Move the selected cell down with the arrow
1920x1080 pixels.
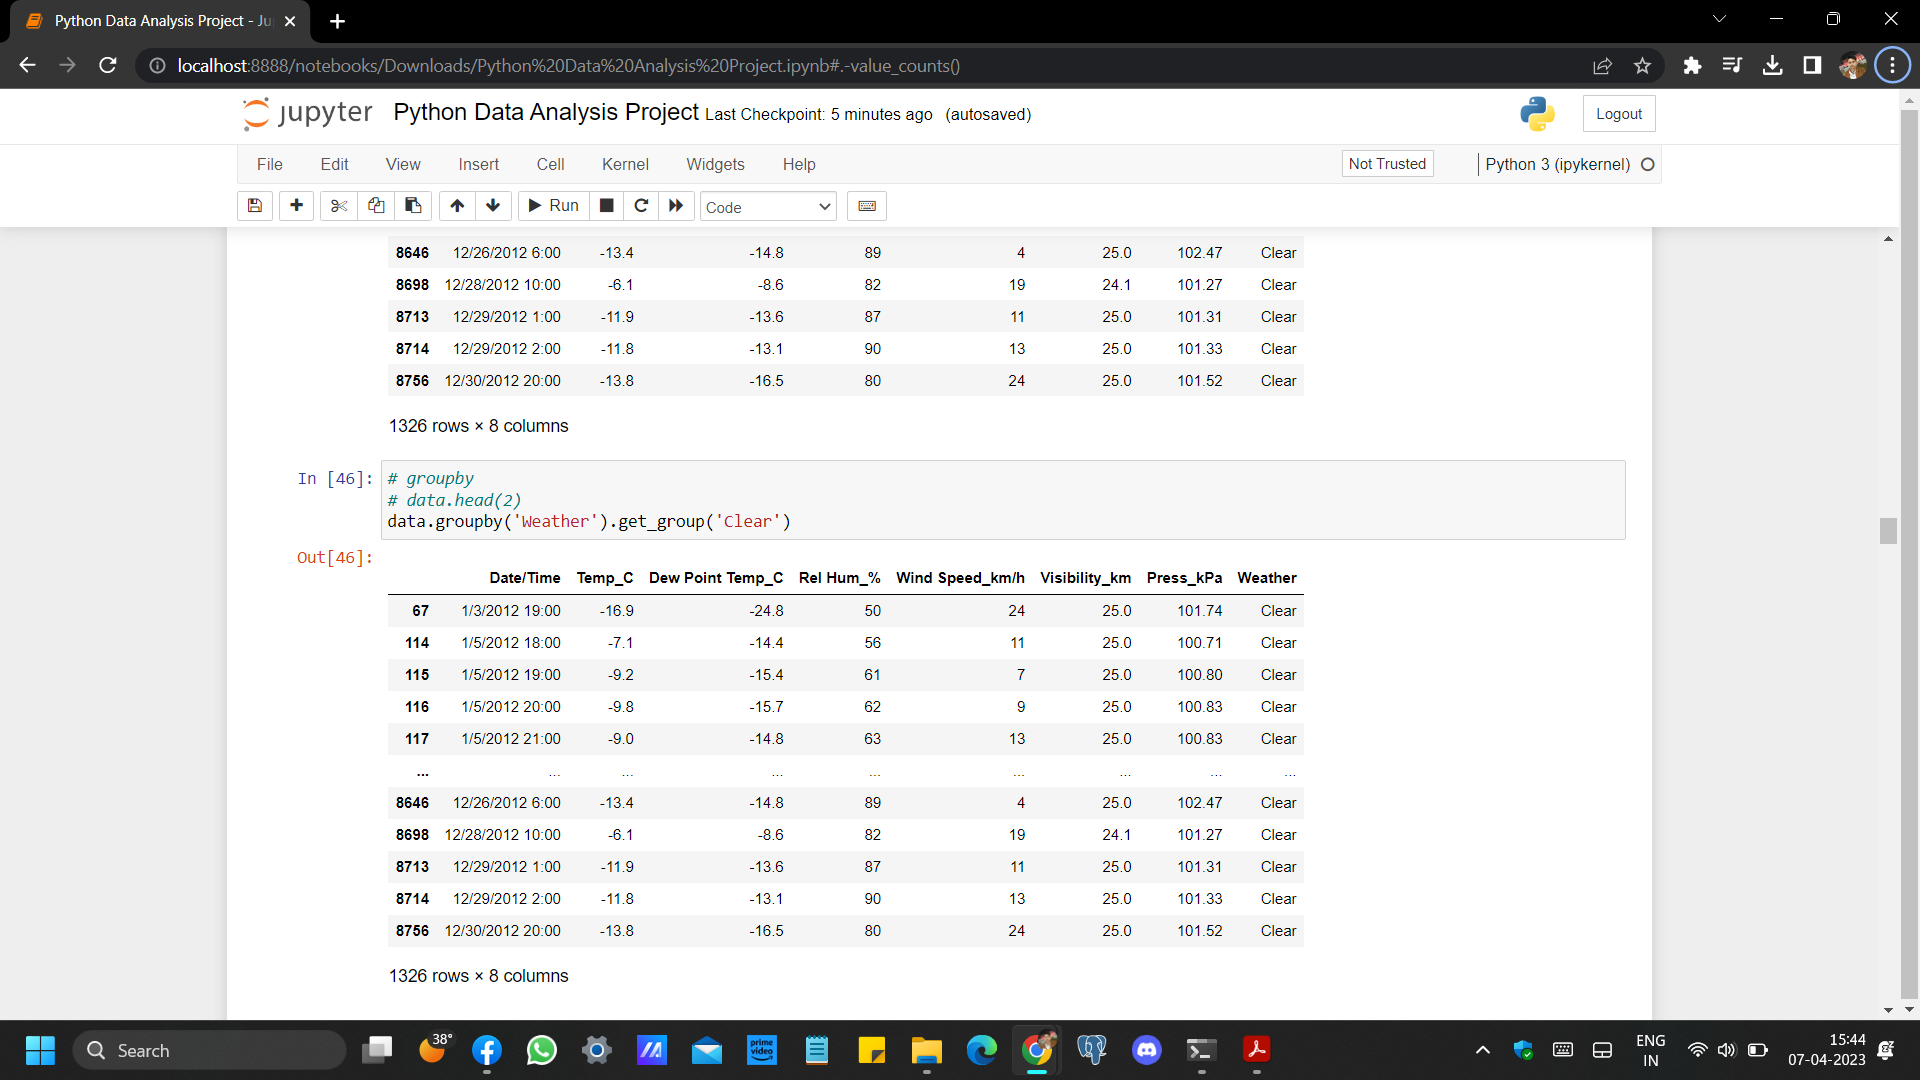(493, 206)
